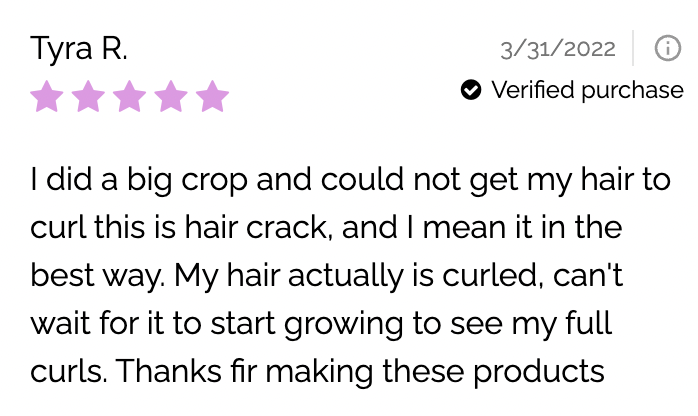Click the review date 3/31/2022

[x=558, y=48]
